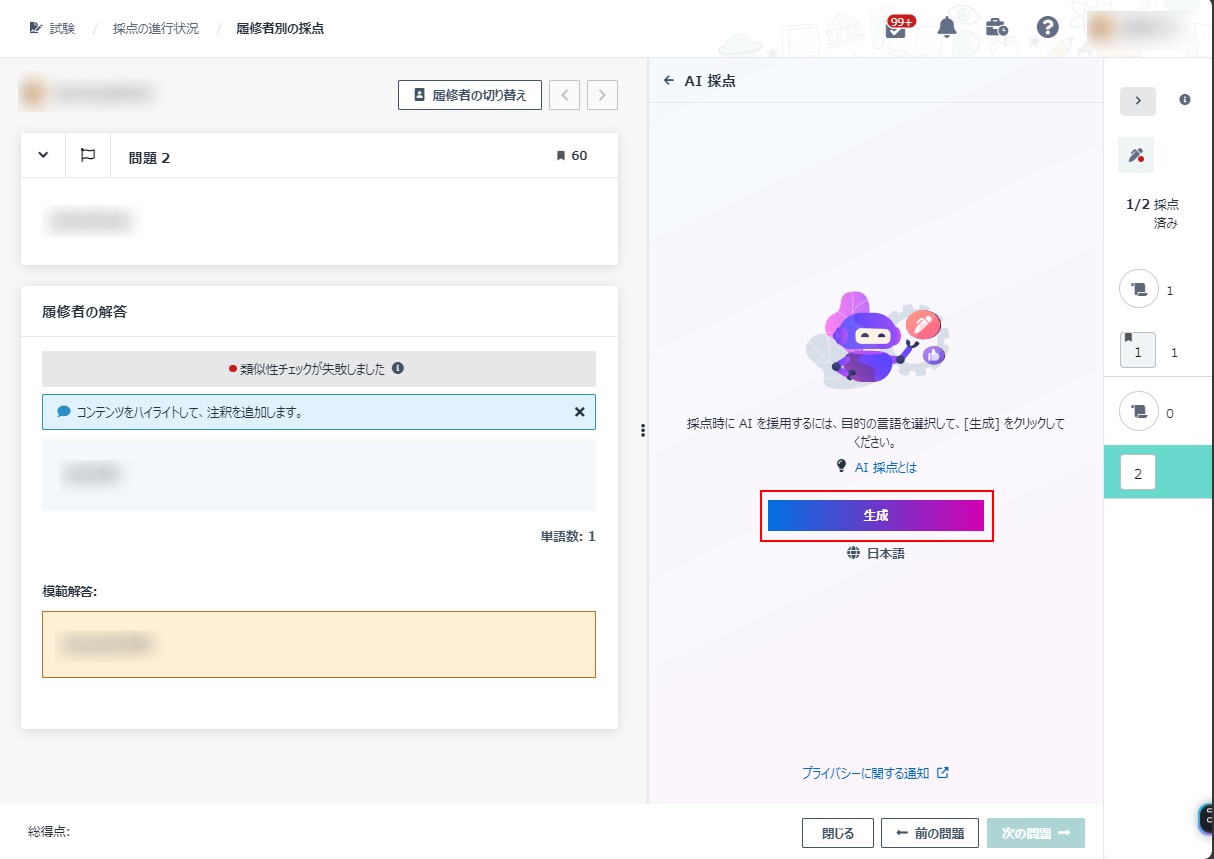Click the info icon in right sidebar

coord(1185,100)
